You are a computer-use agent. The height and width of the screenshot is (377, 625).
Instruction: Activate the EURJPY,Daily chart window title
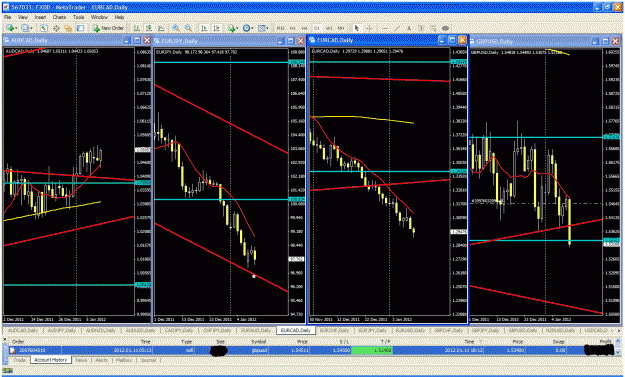(179, 41)
